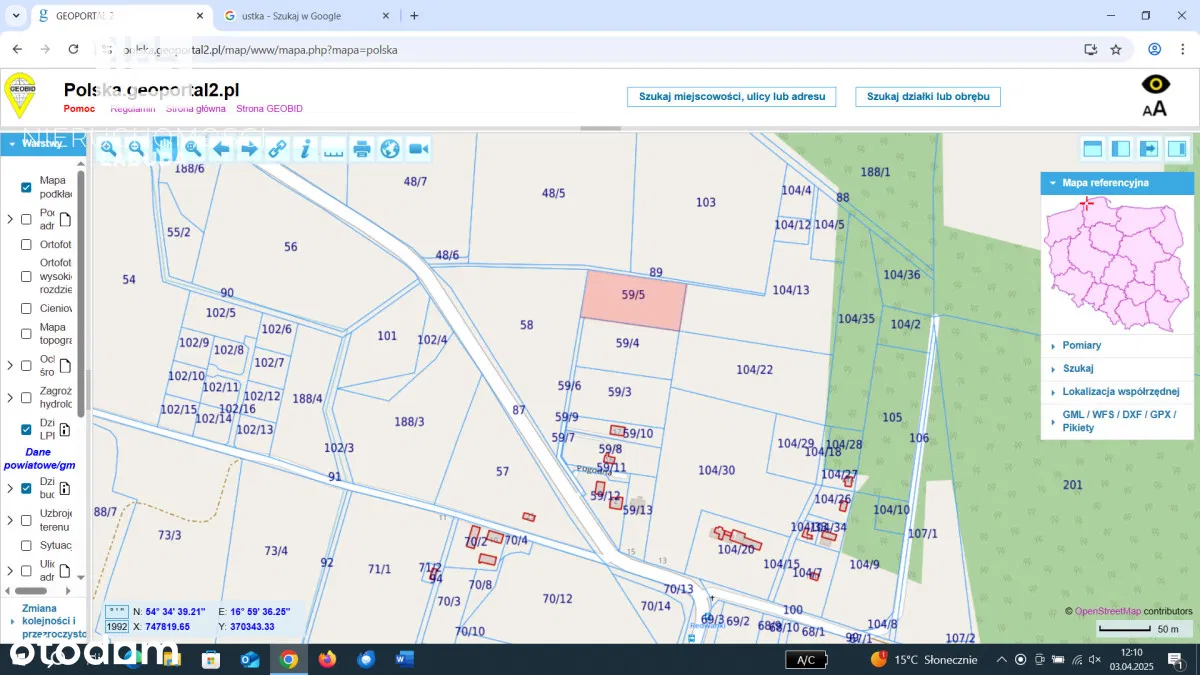The image size is (1200, 675).
Task: Select the info identify tool
Action: tap(305, 149)
